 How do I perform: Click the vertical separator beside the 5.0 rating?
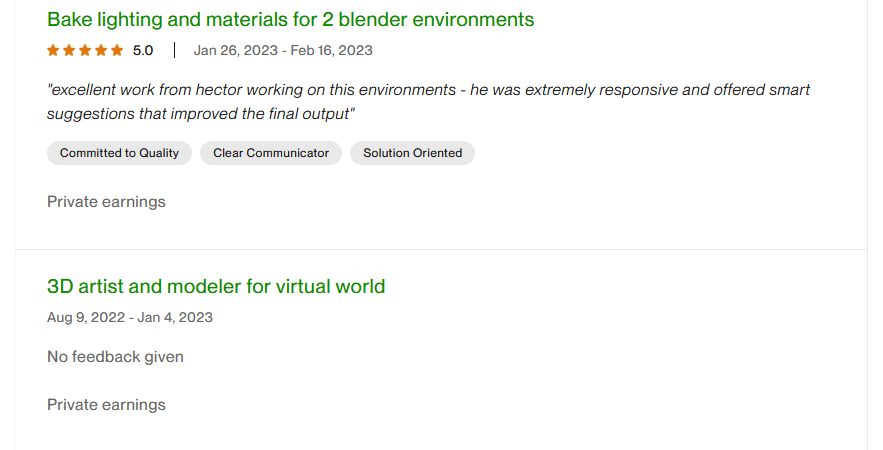174,50
